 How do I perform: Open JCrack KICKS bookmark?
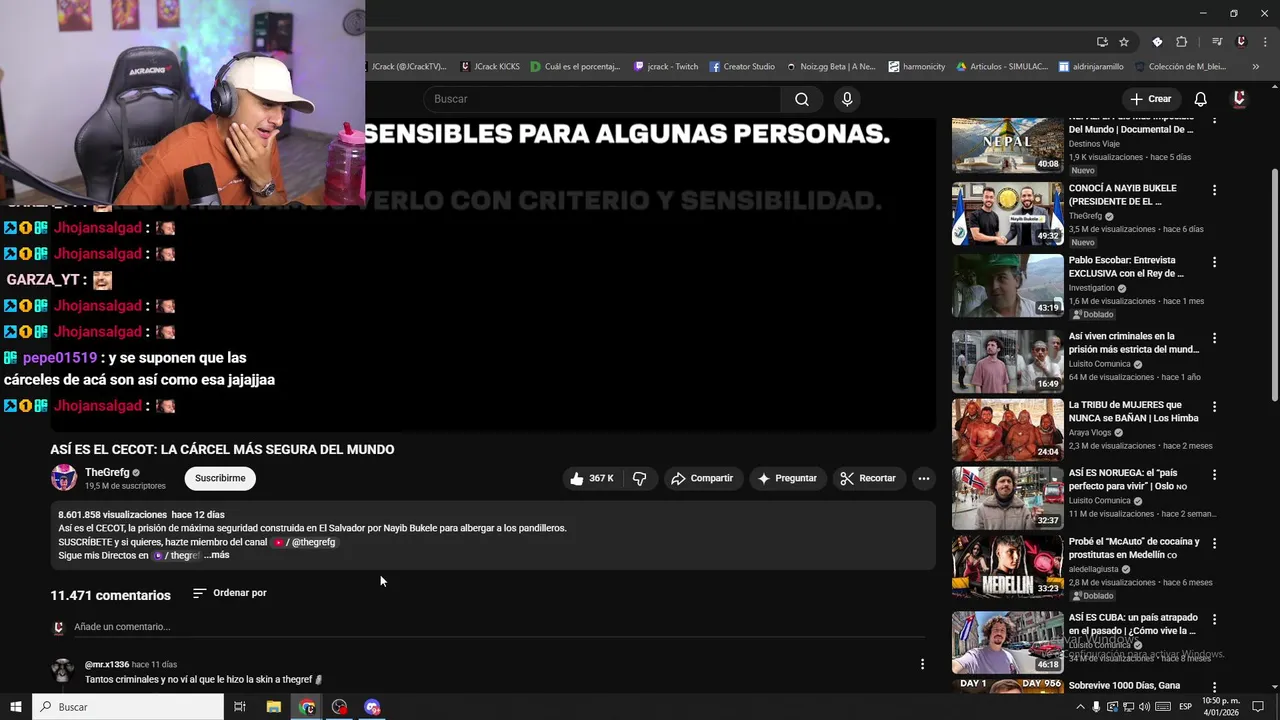pyautogui.click(x=490, y=66)
